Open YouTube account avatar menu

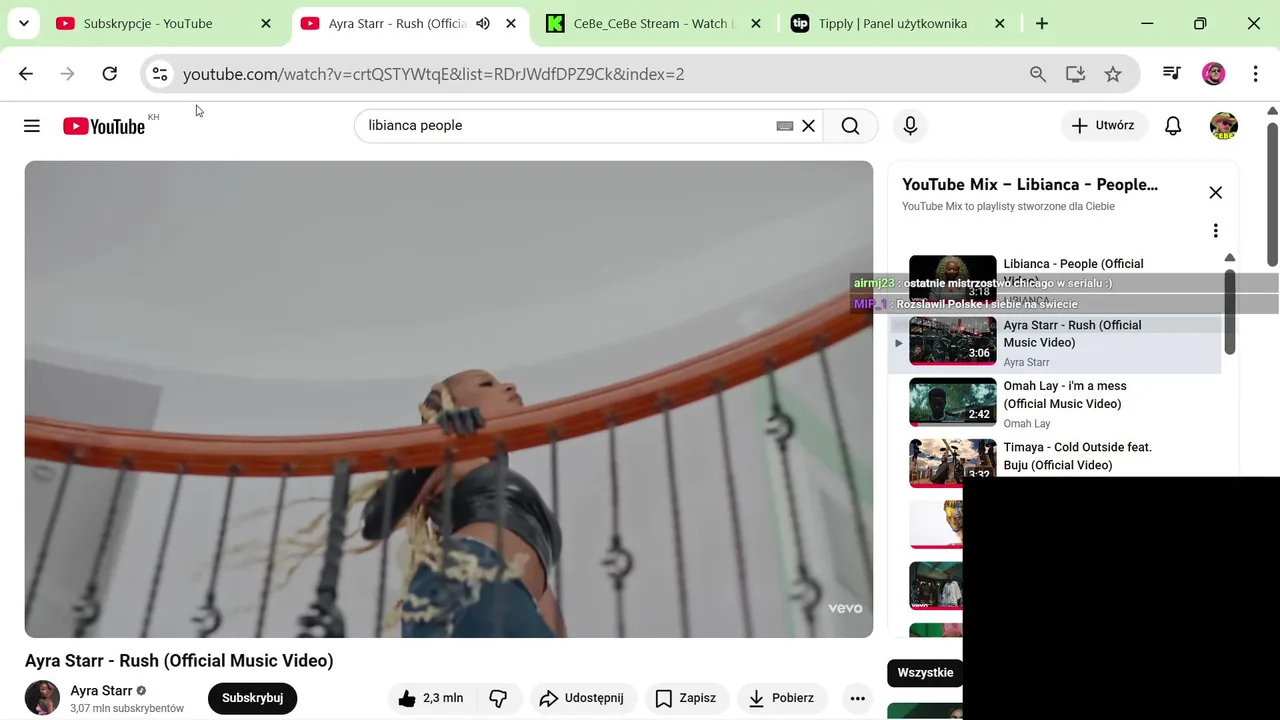point(1224,126)
